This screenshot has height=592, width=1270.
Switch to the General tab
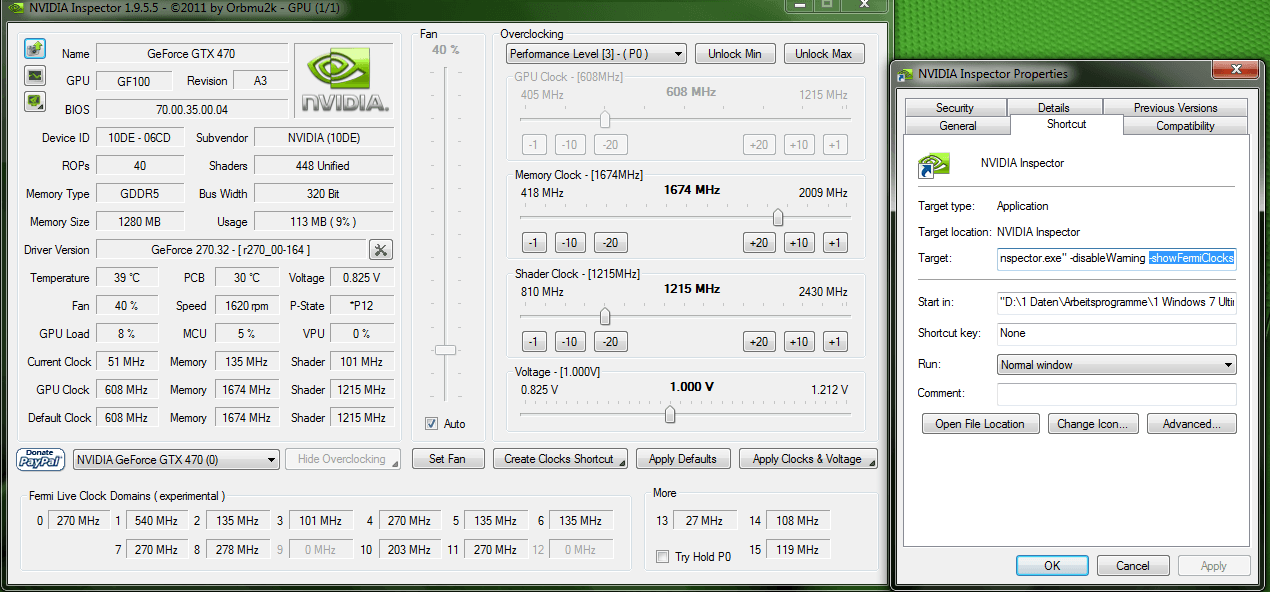[958, 126]
